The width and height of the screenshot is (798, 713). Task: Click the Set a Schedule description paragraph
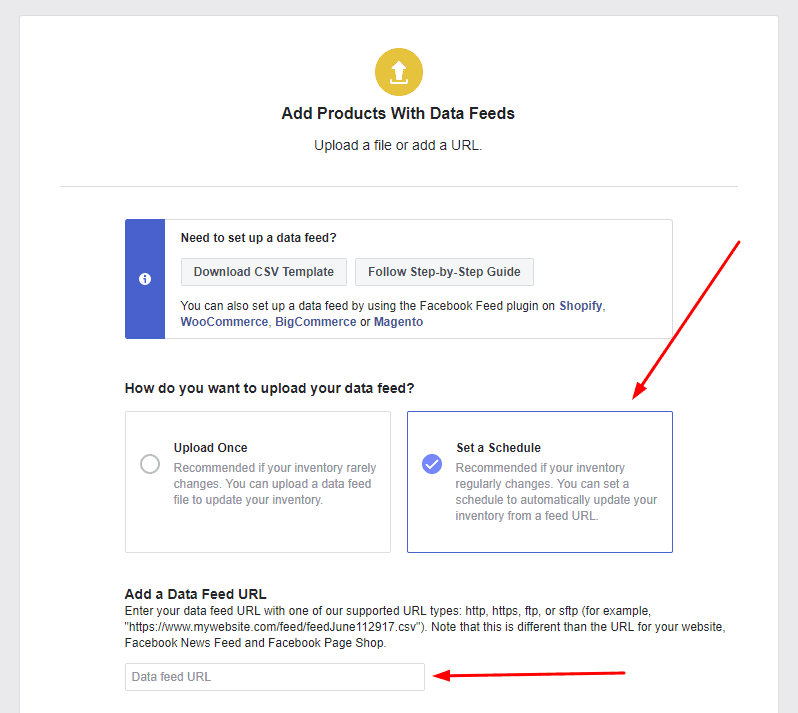click(x=556, y=491)
